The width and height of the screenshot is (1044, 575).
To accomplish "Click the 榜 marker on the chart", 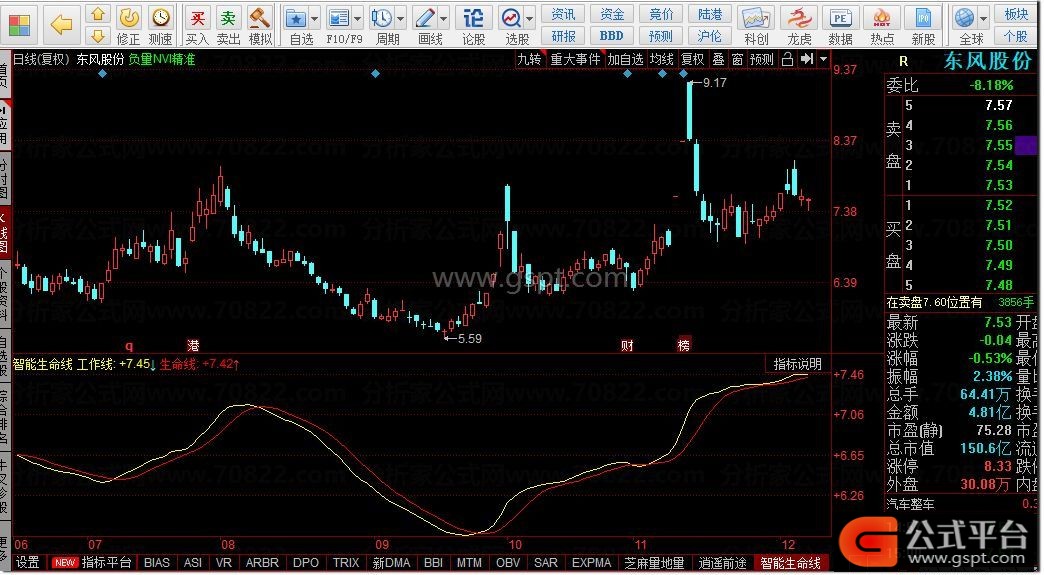I will [684, 345].
